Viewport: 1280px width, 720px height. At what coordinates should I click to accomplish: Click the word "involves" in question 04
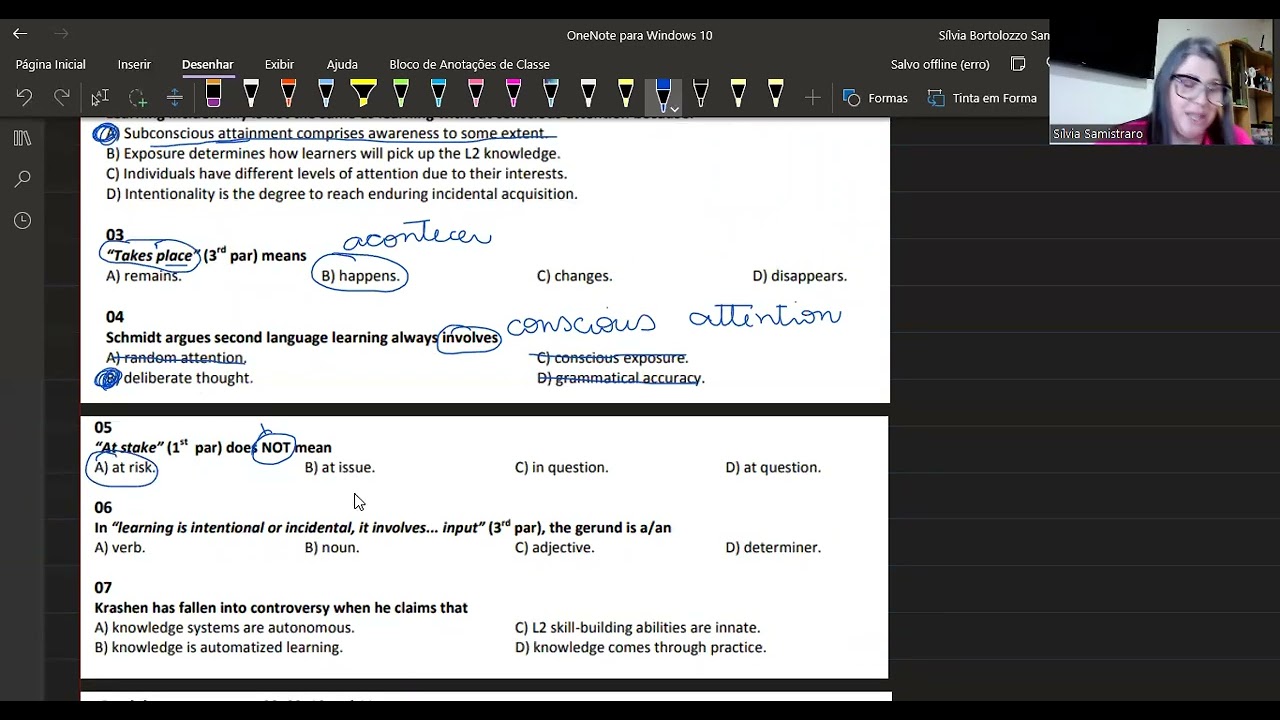pos(470,338)
